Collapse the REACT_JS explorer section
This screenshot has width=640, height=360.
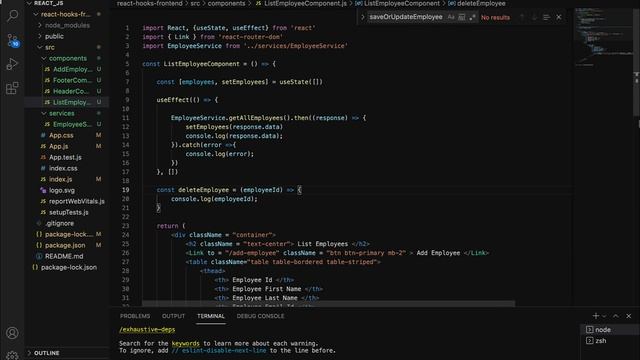(48, 3)
